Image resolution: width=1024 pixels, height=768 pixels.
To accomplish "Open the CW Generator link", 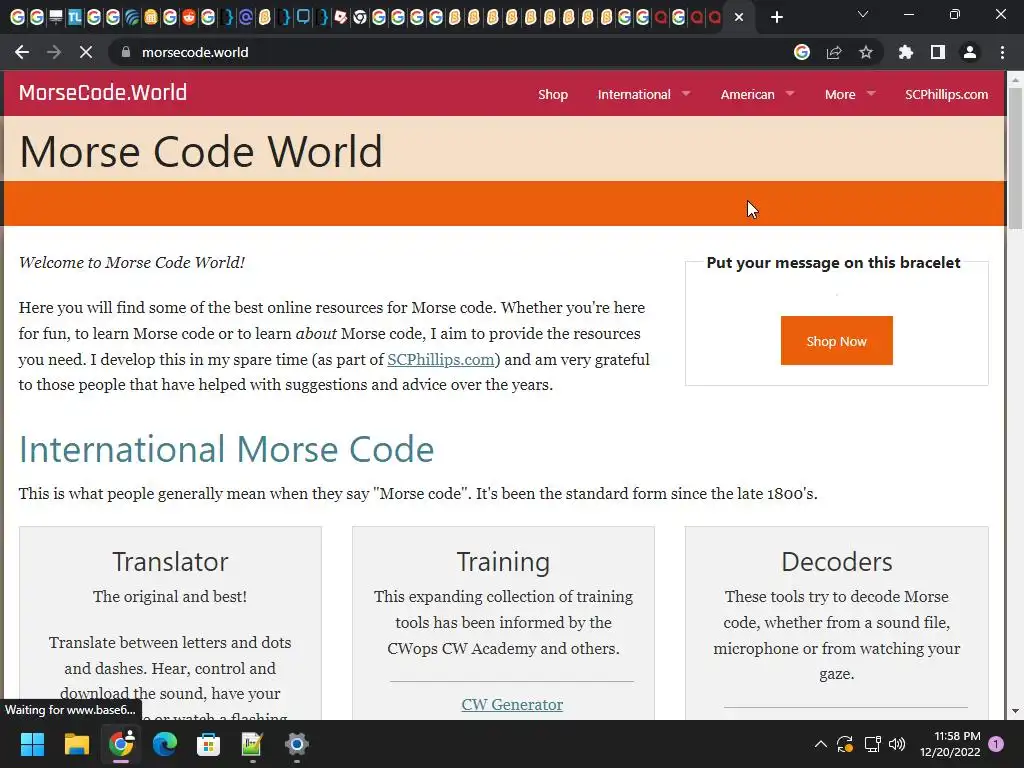I will click(x=512, y=705).
